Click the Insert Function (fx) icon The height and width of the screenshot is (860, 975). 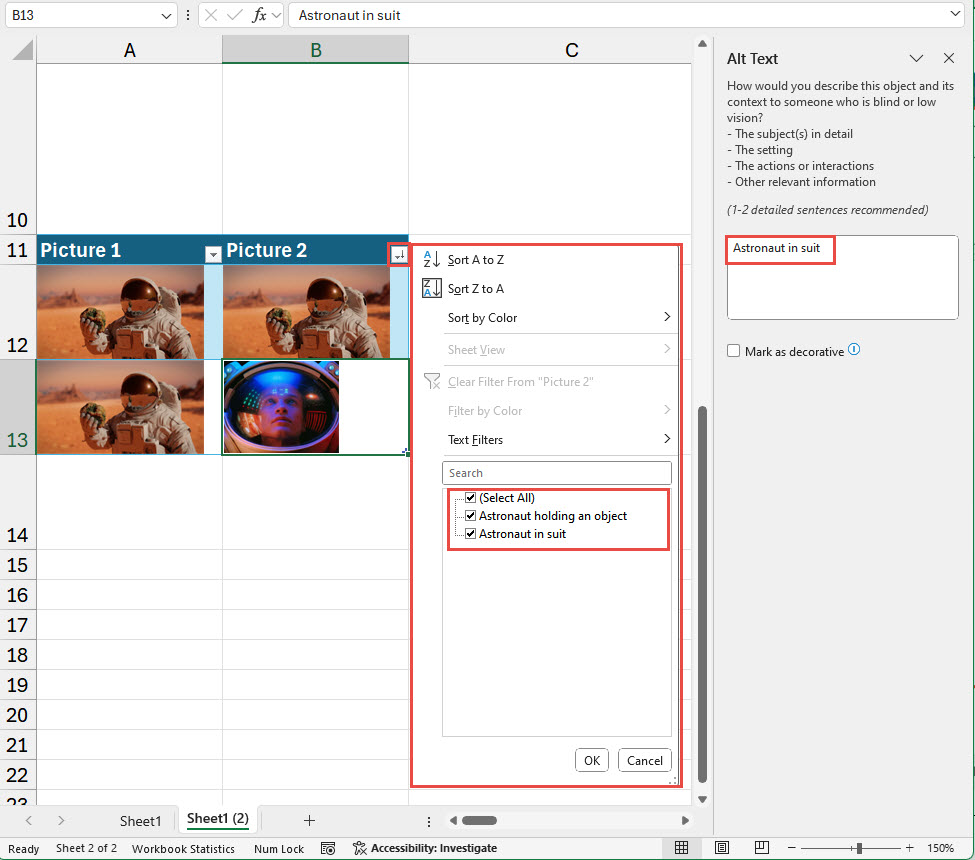coord(261,15)
